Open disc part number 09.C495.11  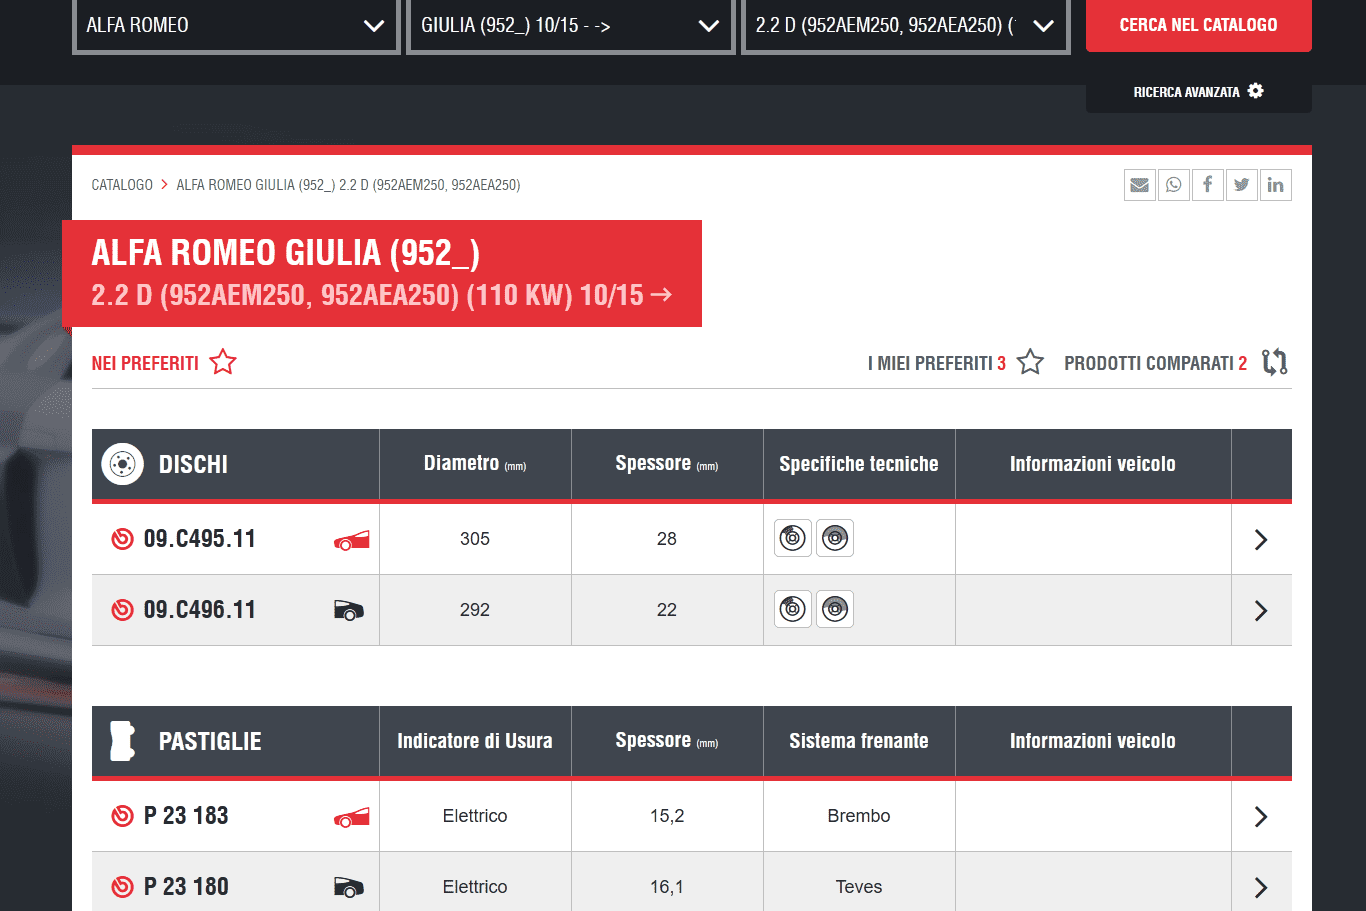[x=200, y=539]
